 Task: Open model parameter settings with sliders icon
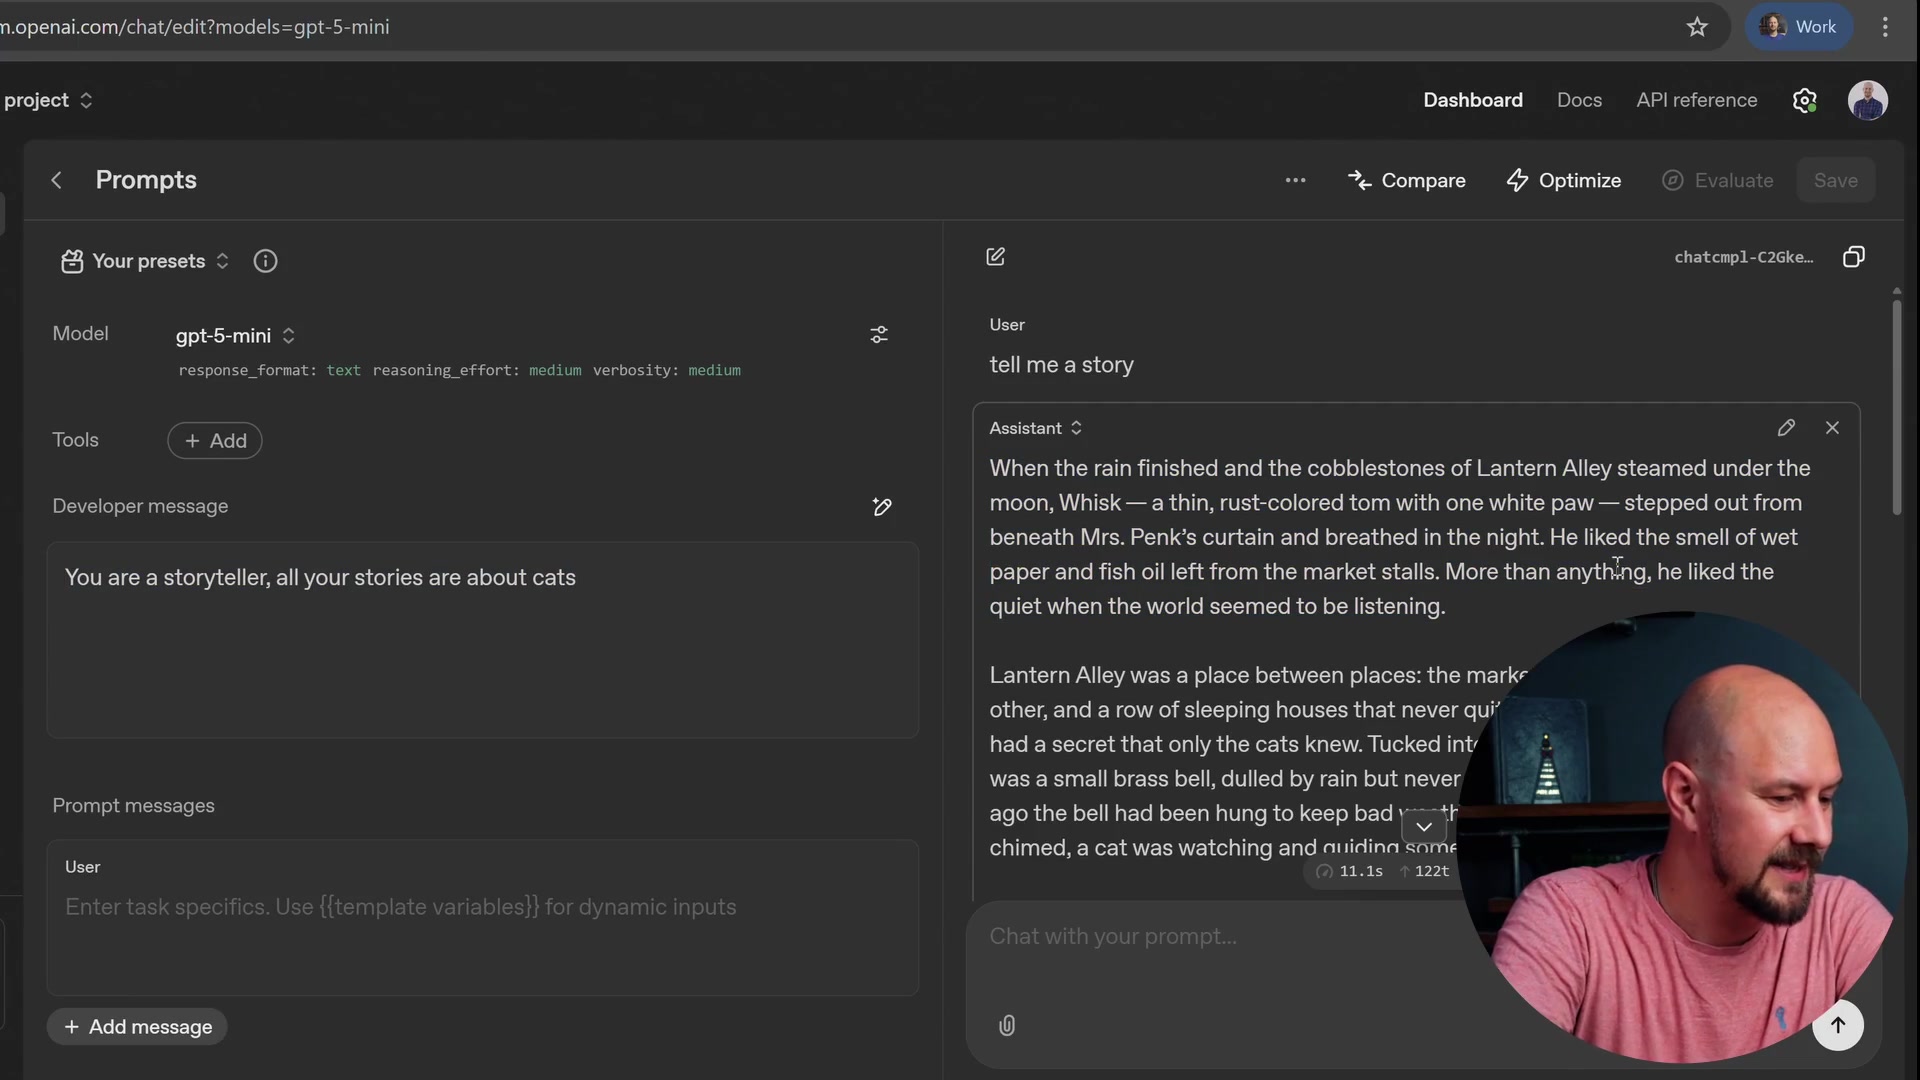(879, 335)
